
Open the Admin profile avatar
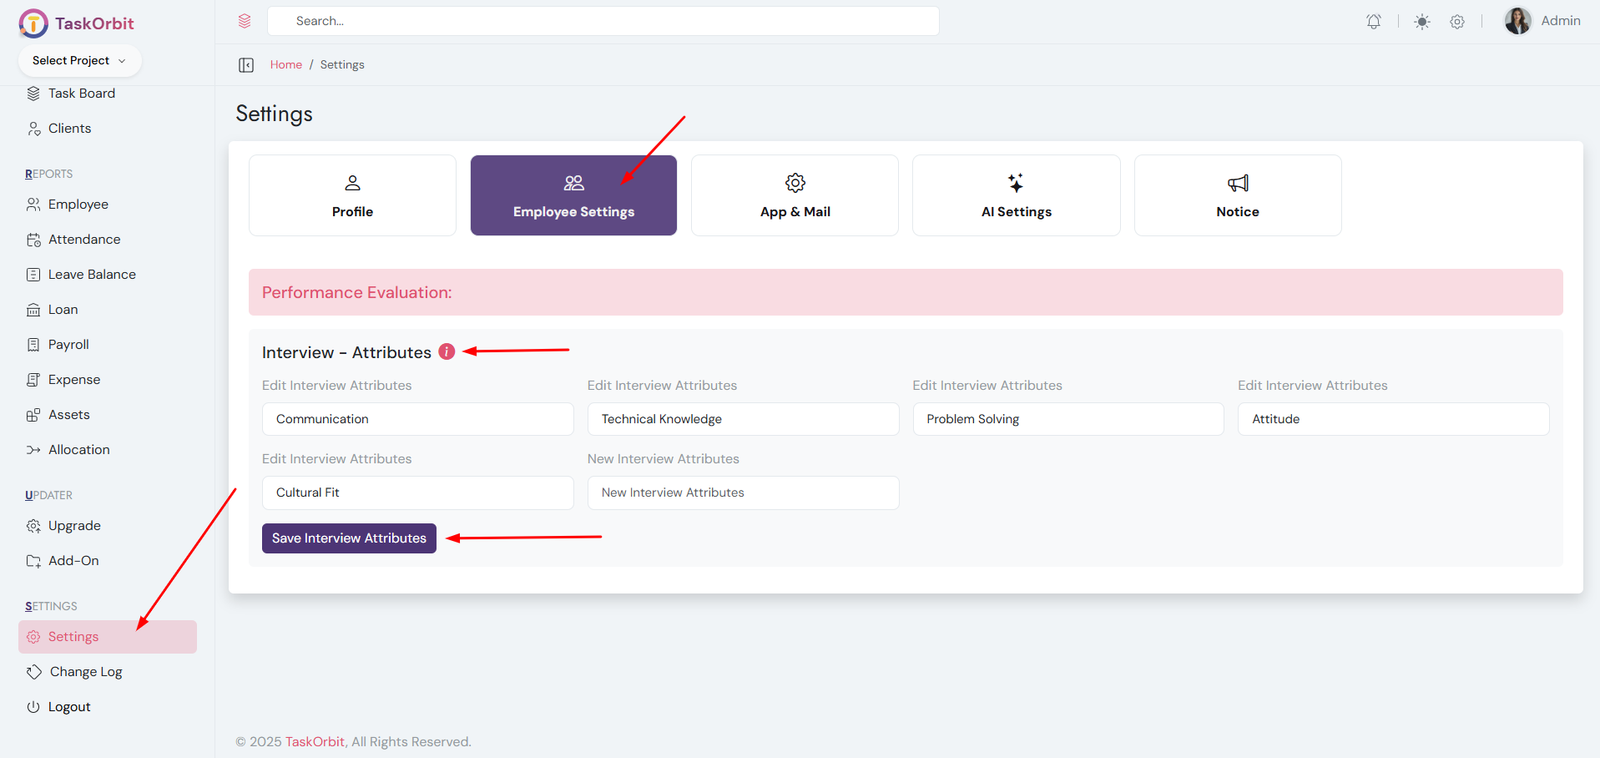pyautogui.click(x=1517, y=21)
